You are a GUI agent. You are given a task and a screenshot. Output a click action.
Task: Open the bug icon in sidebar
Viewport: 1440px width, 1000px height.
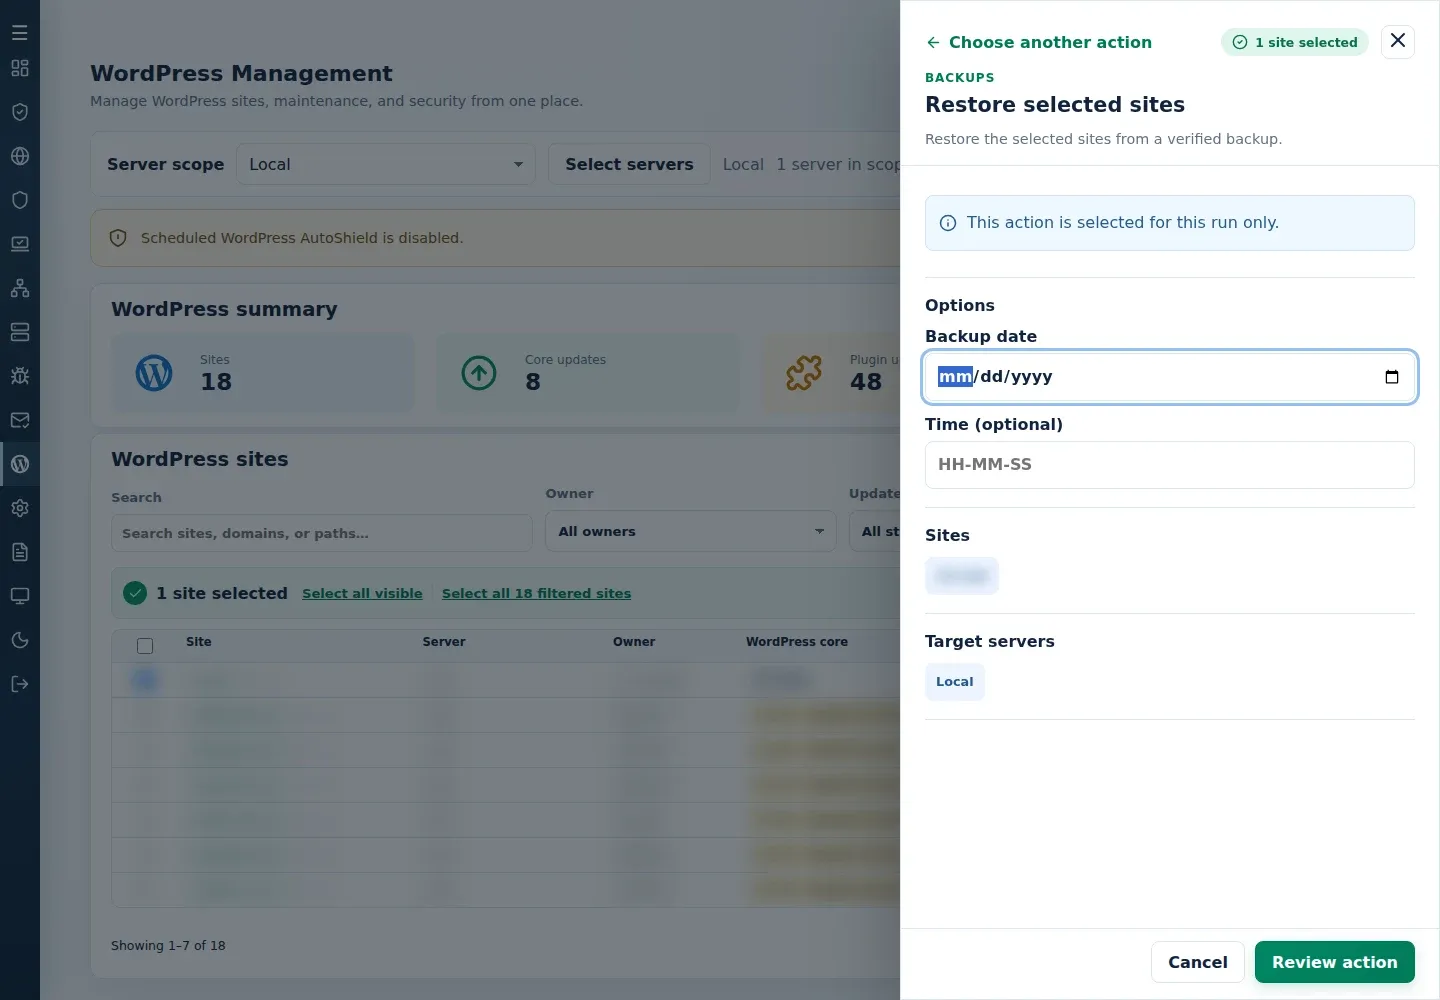[20, 376]
